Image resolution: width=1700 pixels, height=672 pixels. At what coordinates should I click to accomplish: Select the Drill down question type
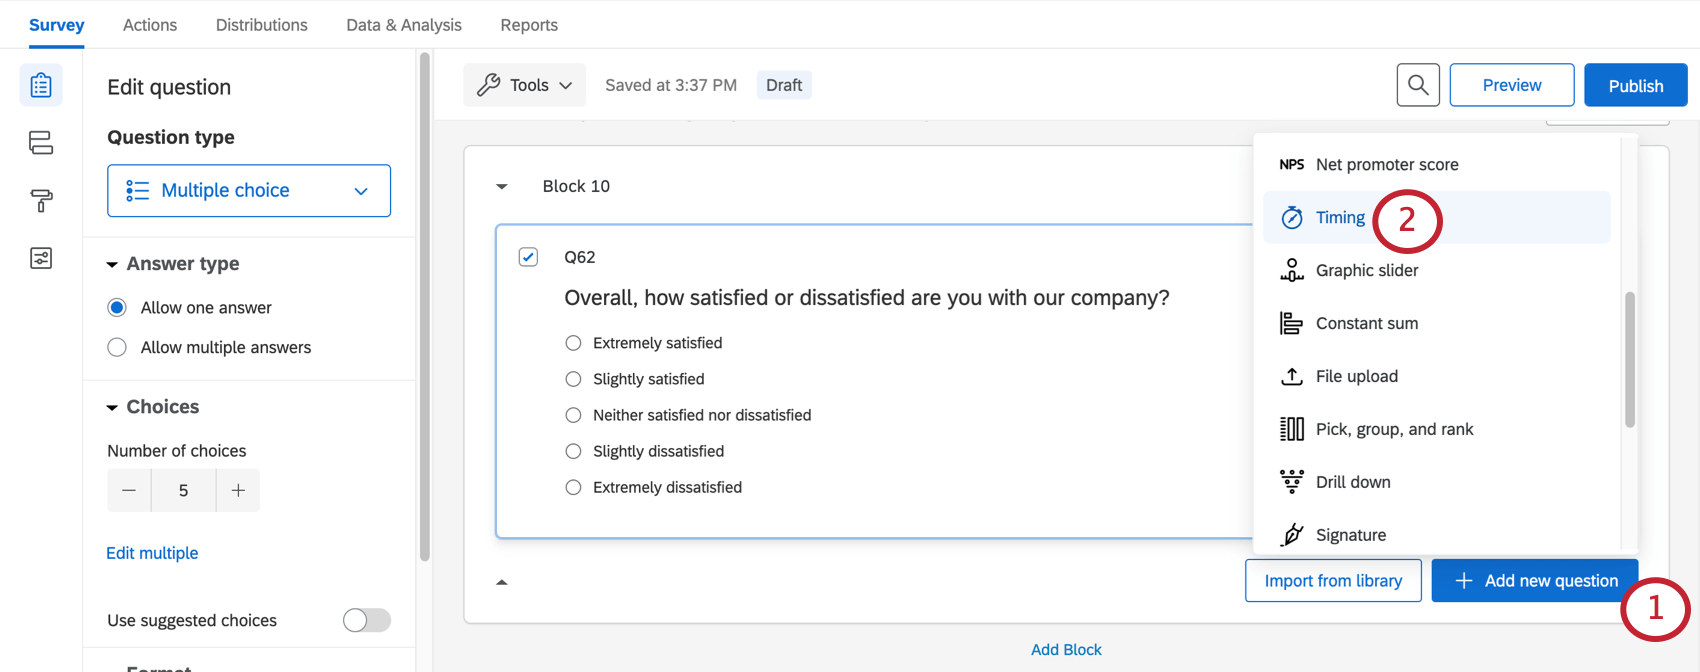pos(1352,481)
